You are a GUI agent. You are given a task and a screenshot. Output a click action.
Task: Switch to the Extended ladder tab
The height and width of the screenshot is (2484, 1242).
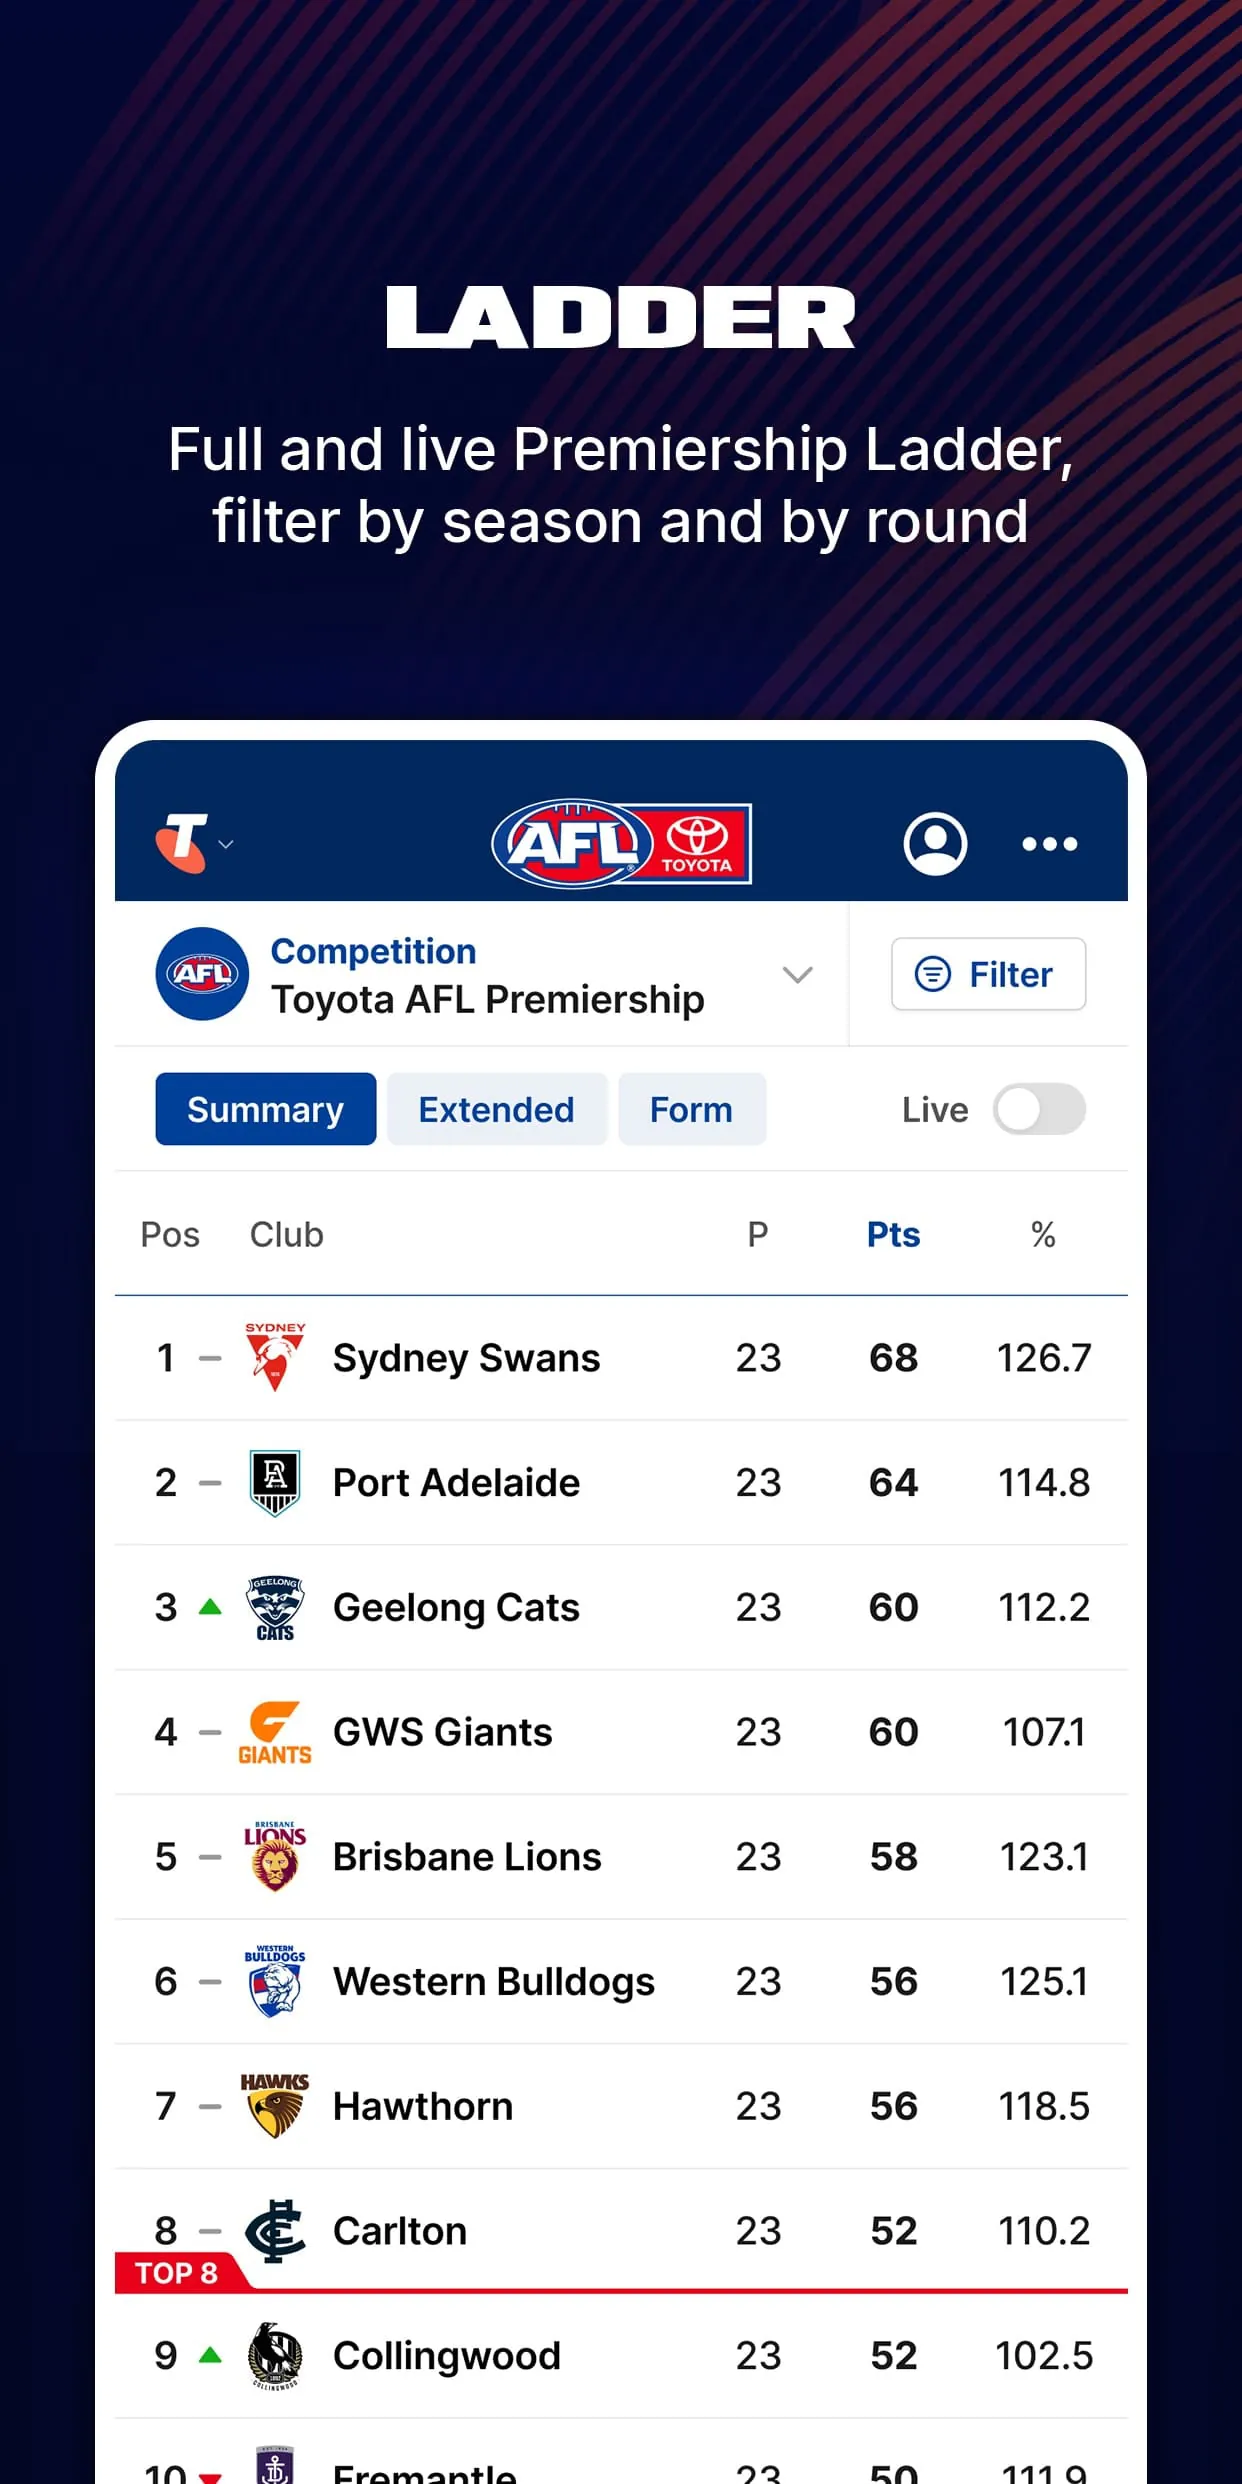[x=497, y=1109]
